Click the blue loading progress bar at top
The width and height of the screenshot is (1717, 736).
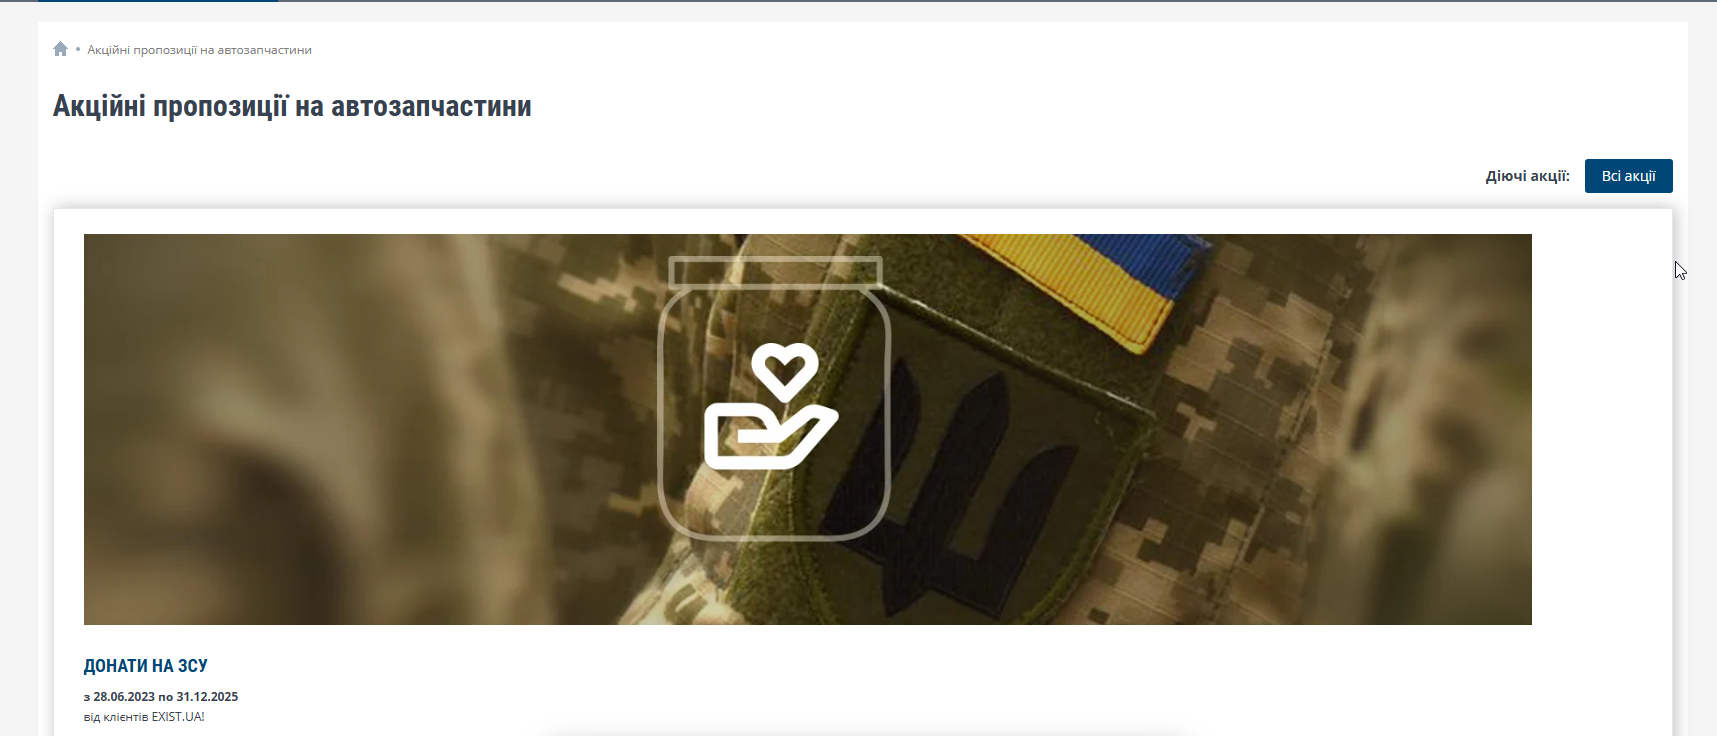click(x=158, y=1)
